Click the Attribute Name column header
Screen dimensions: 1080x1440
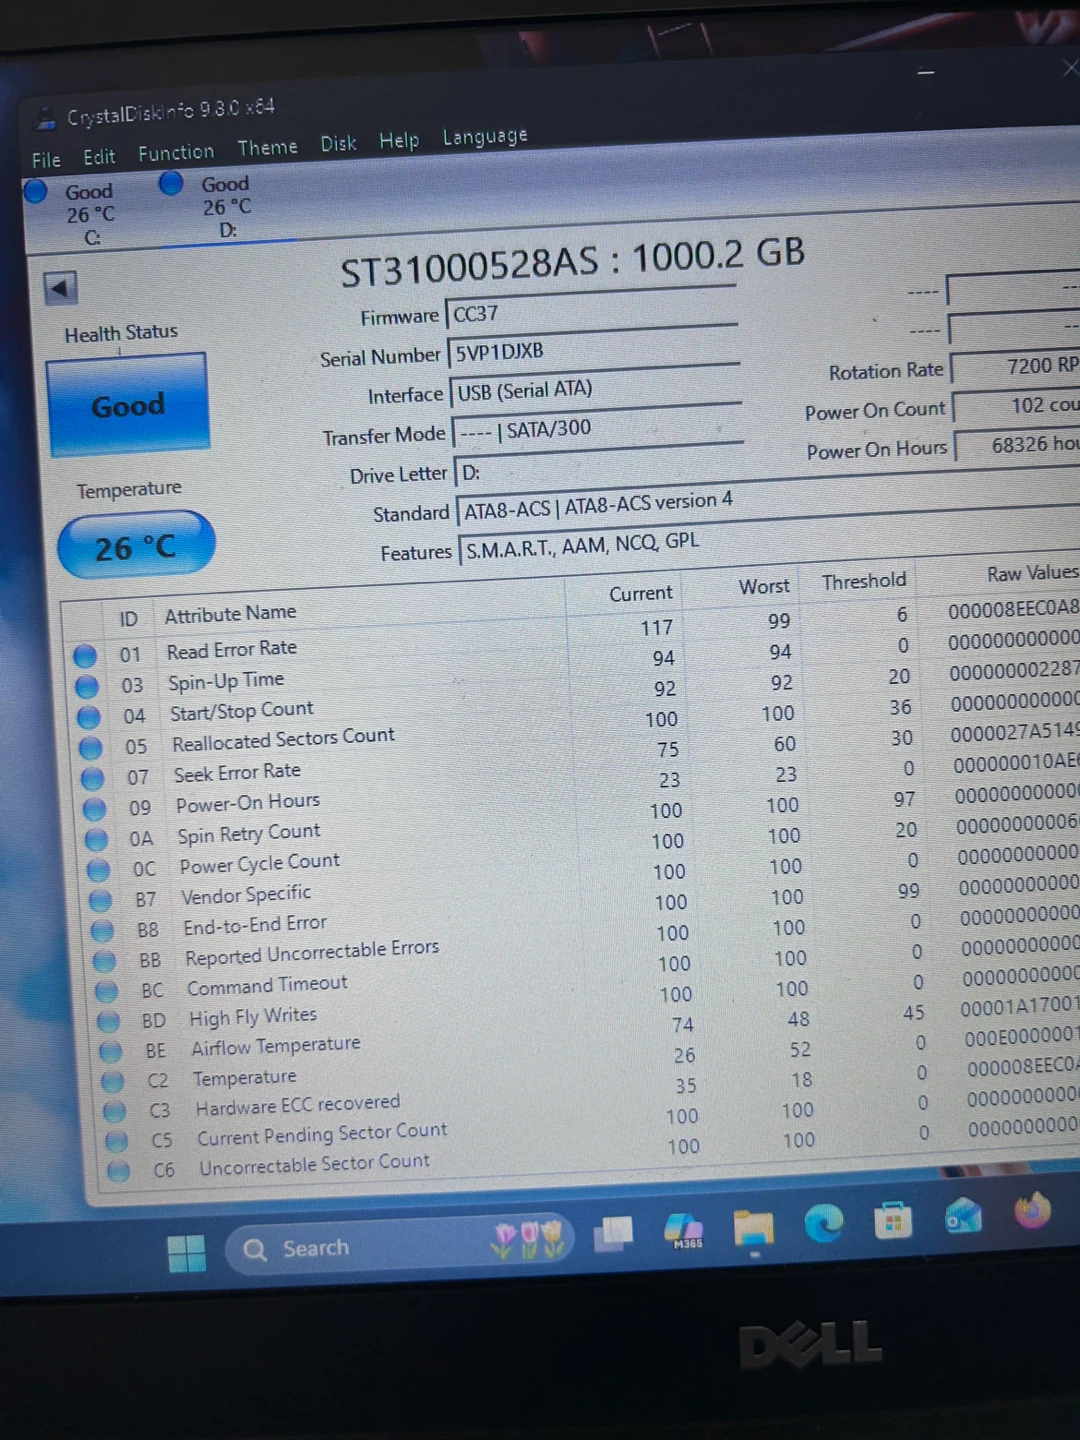pyautogui.click(x=231, y=613)
